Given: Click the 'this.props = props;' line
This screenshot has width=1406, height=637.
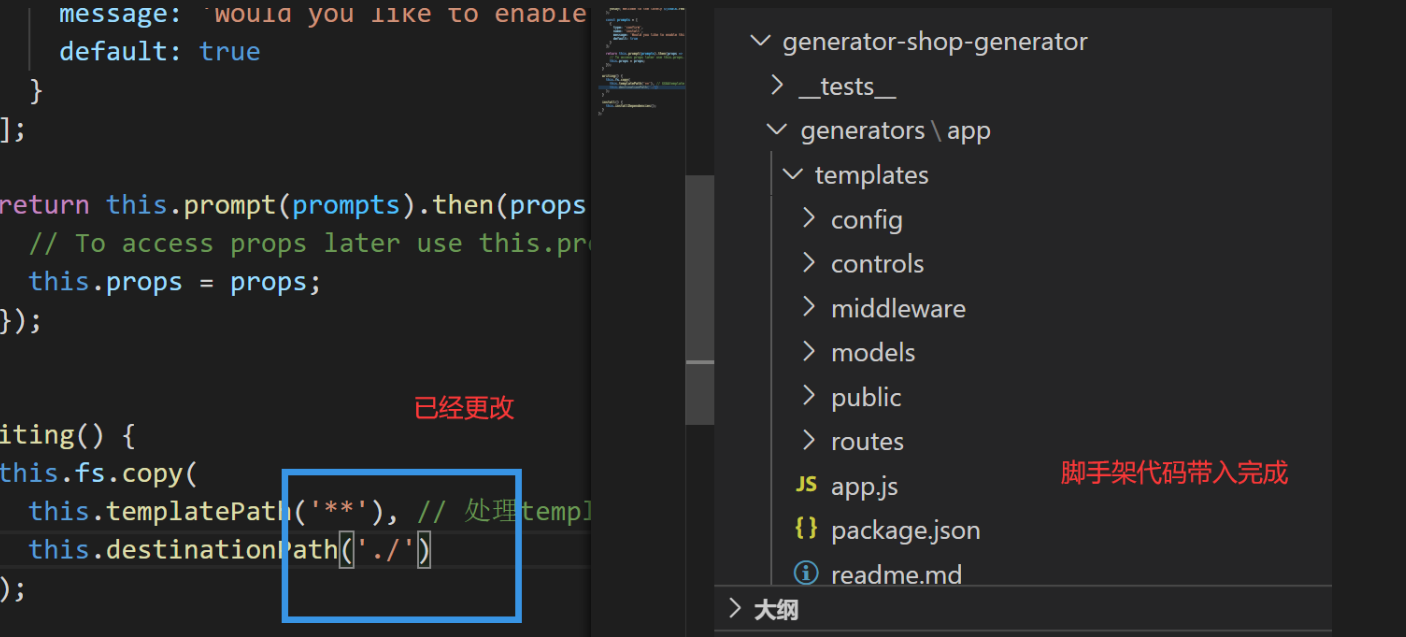Looking at the screenshot, I should [x=175, y=282].
